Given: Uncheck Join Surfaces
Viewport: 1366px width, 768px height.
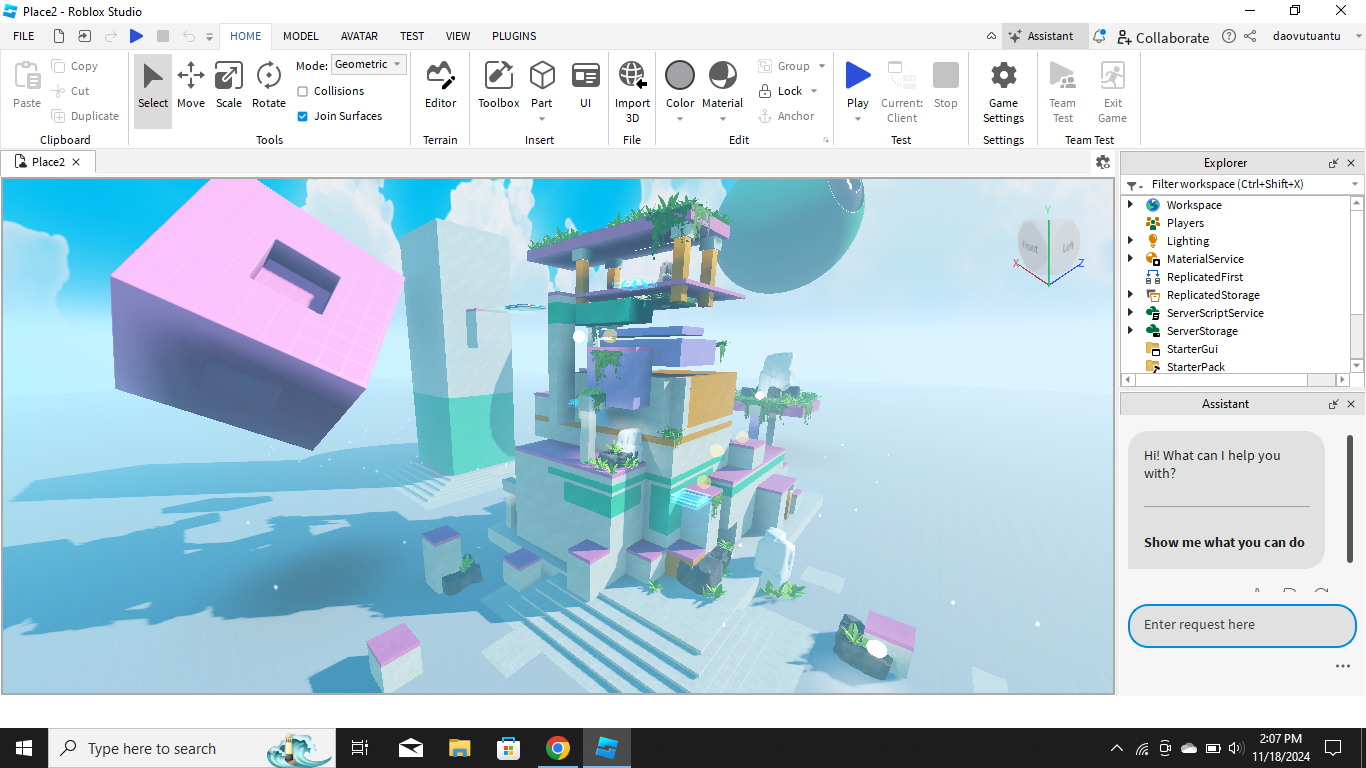Looking at the screenshot, I should pos(303,116).
